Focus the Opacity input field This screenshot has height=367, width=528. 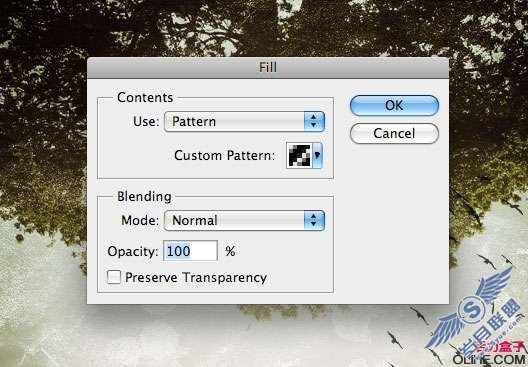click(x=191, y=251)
